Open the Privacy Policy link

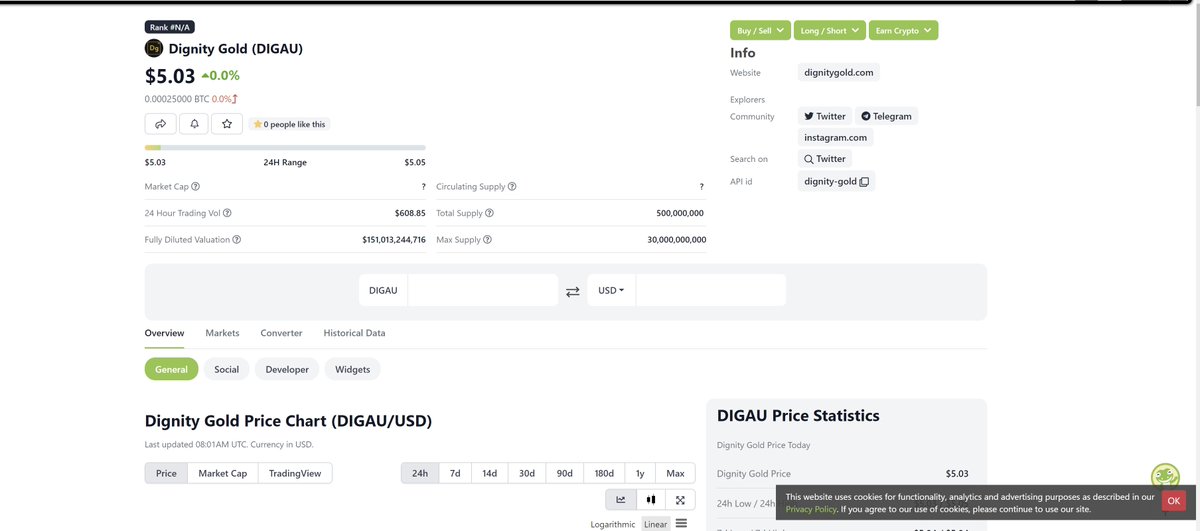pyautogui.click(x=812, y=509)
